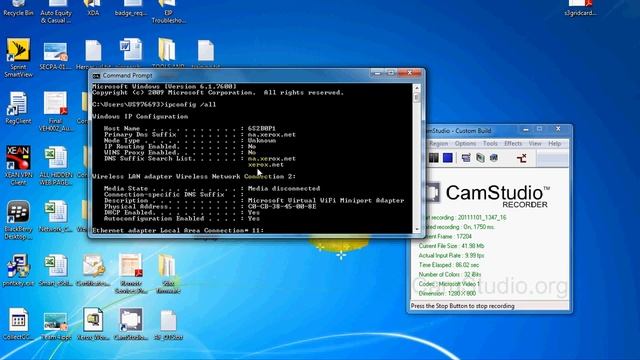Open the Options menu in CamStudio
640x360 pixels.
coord(465,144)
